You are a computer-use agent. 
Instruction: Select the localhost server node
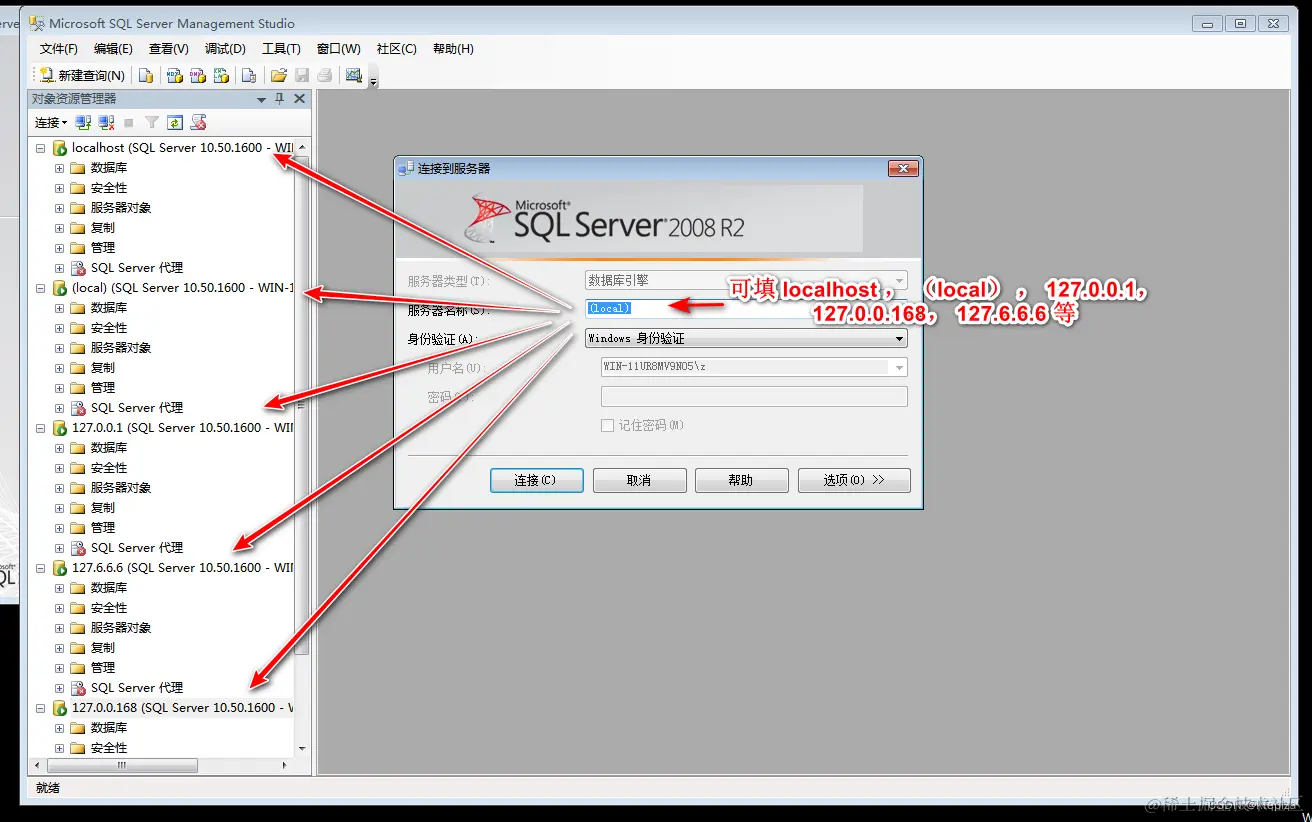[182, 147]
